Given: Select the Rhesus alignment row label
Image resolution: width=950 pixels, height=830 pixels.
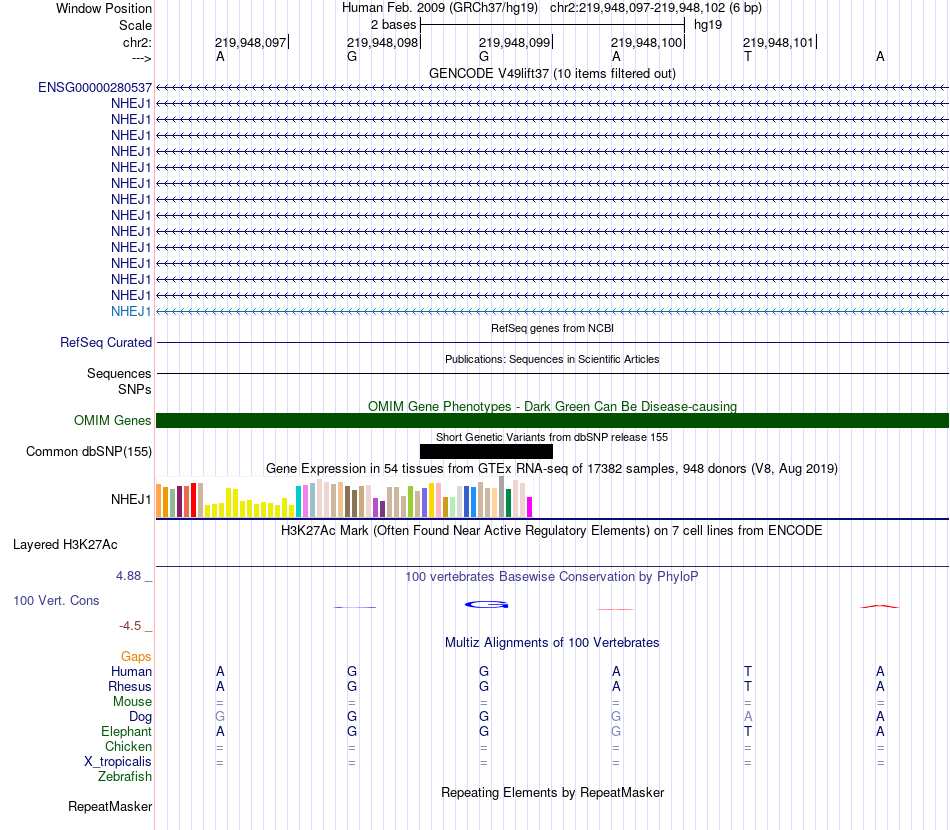Looking at the screenshot, I should pyautogui.click(x=130, y=686).
